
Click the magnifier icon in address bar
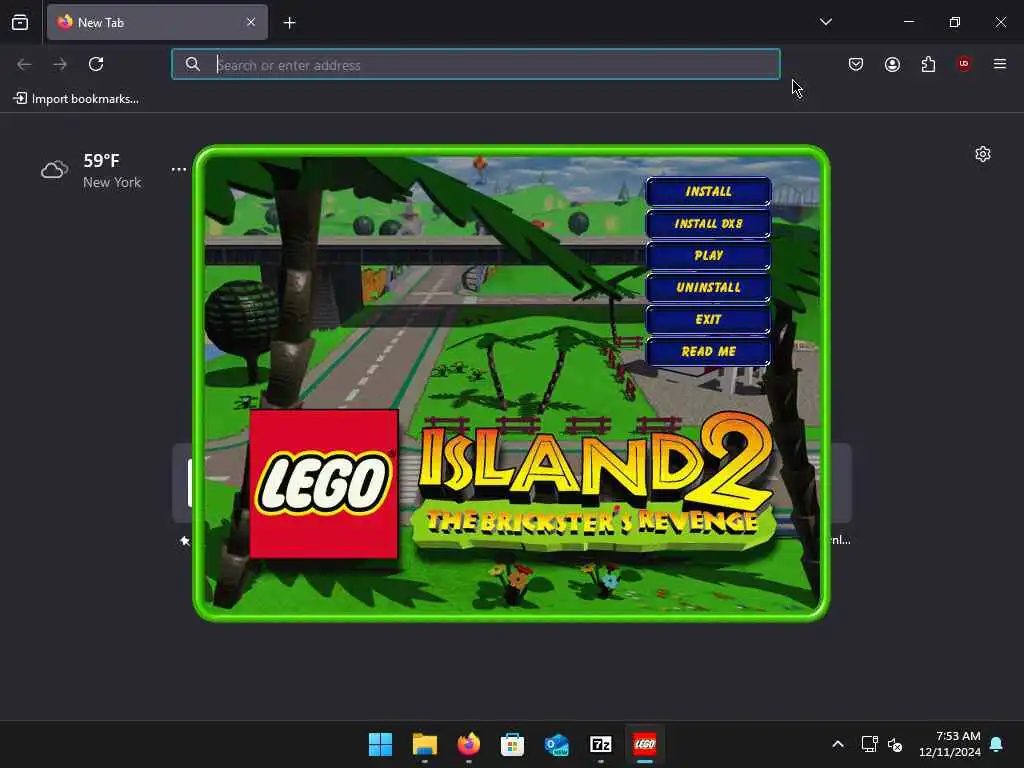192,64
